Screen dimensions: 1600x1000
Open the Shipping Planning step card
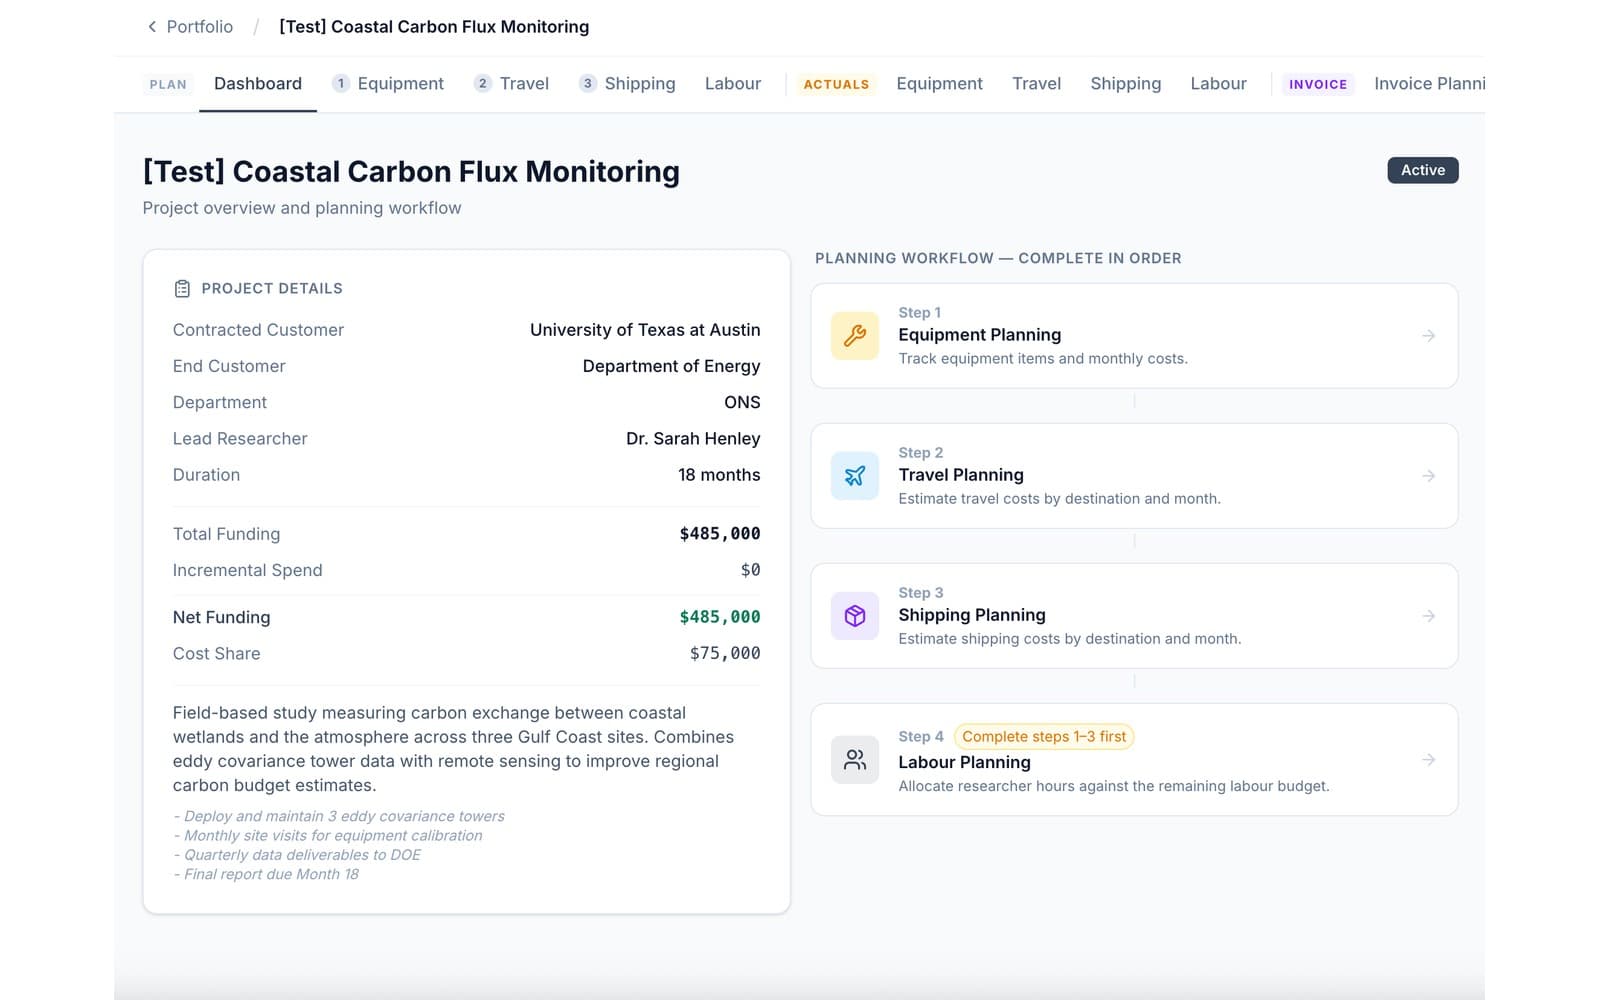pos(1134,616)
